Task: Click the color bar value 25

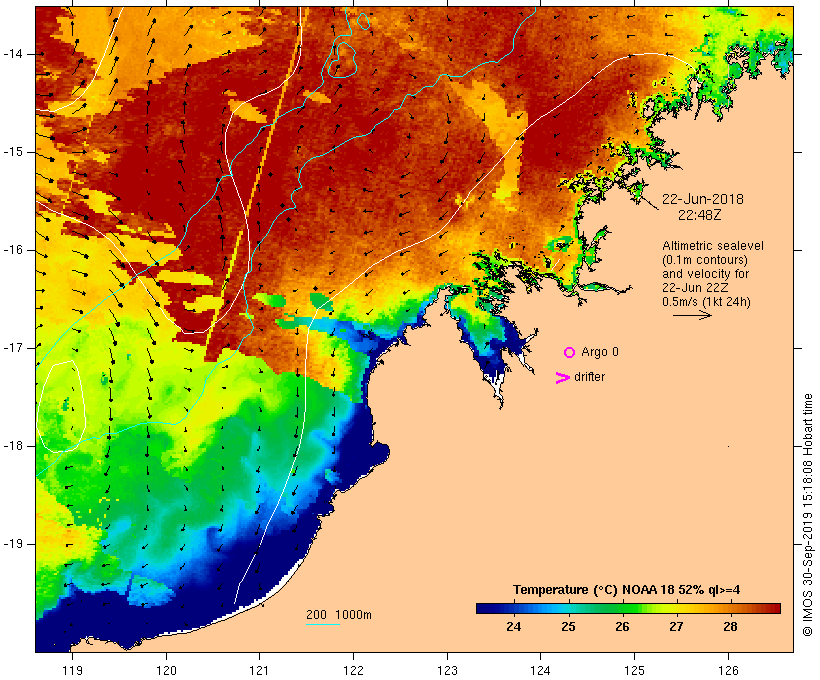Action: [568, 626]
